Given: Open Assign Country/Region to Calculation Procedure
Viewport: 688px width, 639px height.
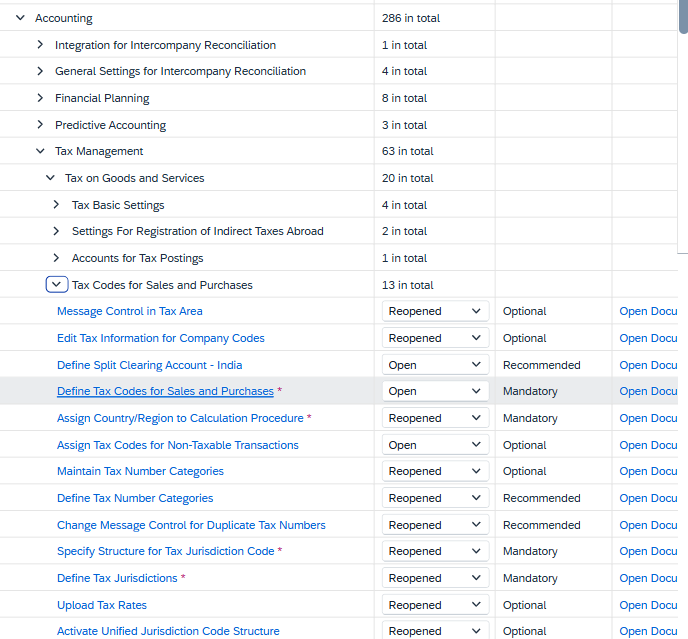Looking at the screenshot, I should [x=180, y=418].
